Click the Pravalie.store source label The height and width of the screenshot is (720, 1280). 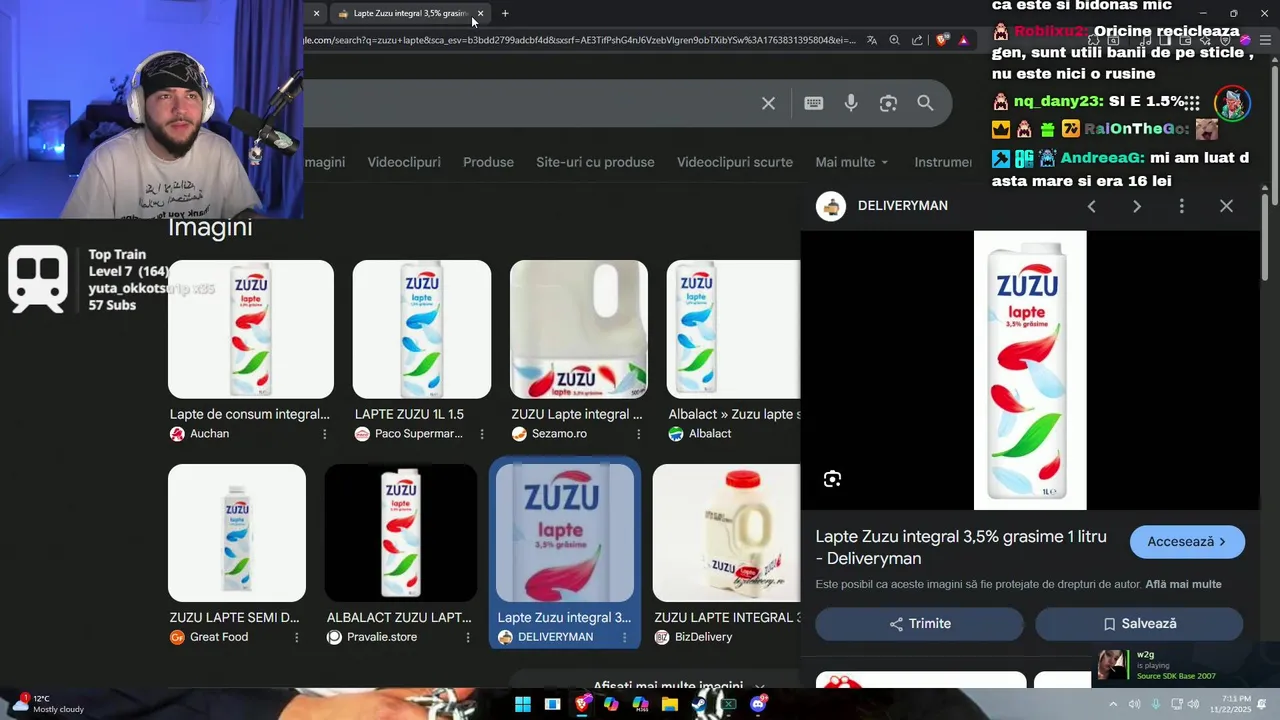pos(382,637)
